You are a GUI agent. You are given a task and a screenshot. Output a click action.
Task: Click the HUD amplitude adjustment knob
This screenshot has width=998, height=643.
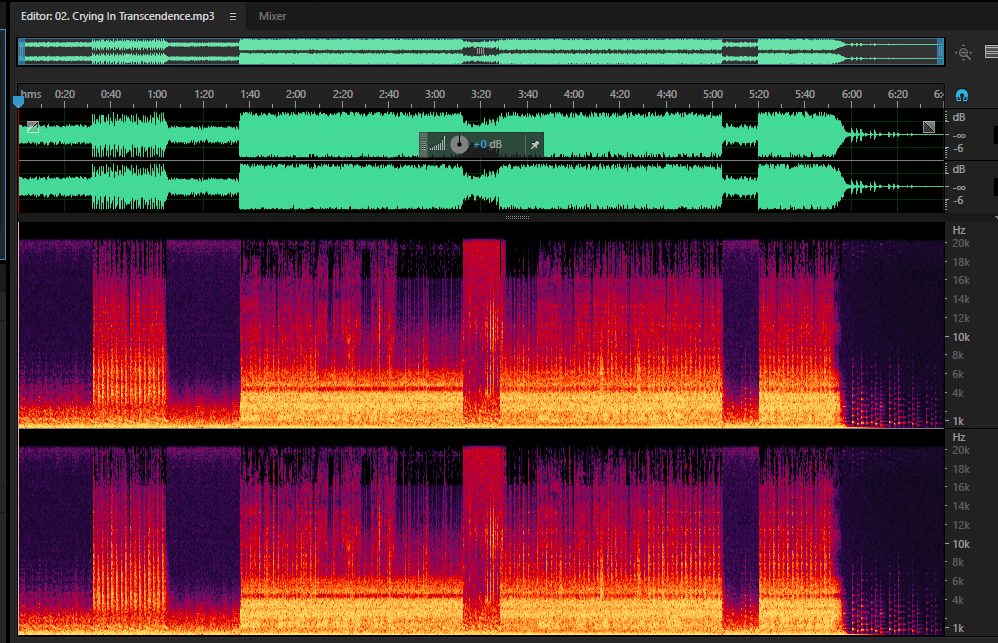(x=459, y=145)
